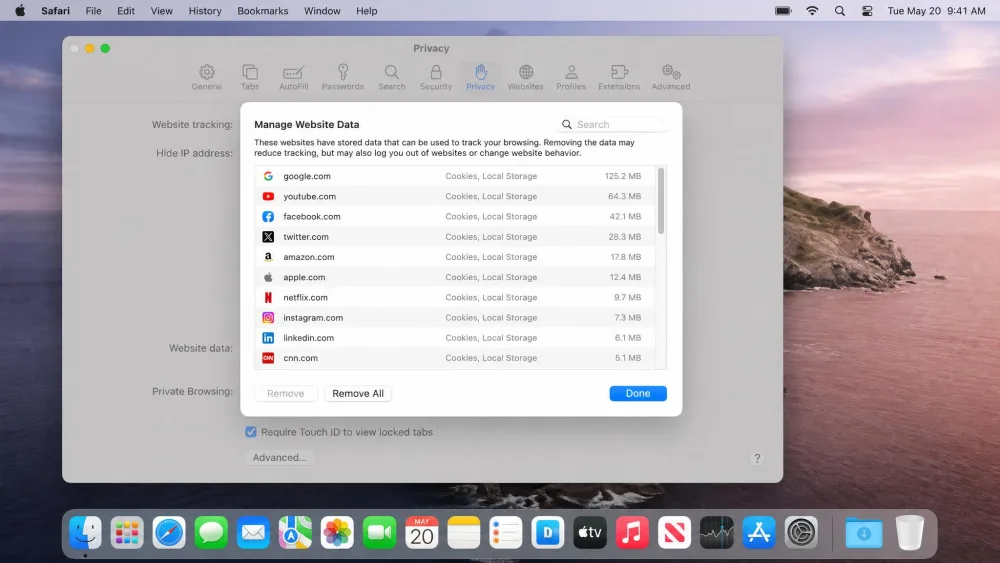Image resolution: width=1000 pixels, height=563 pixels.
Task: Select the amazon.com row
Action: (x=455, y=257)
